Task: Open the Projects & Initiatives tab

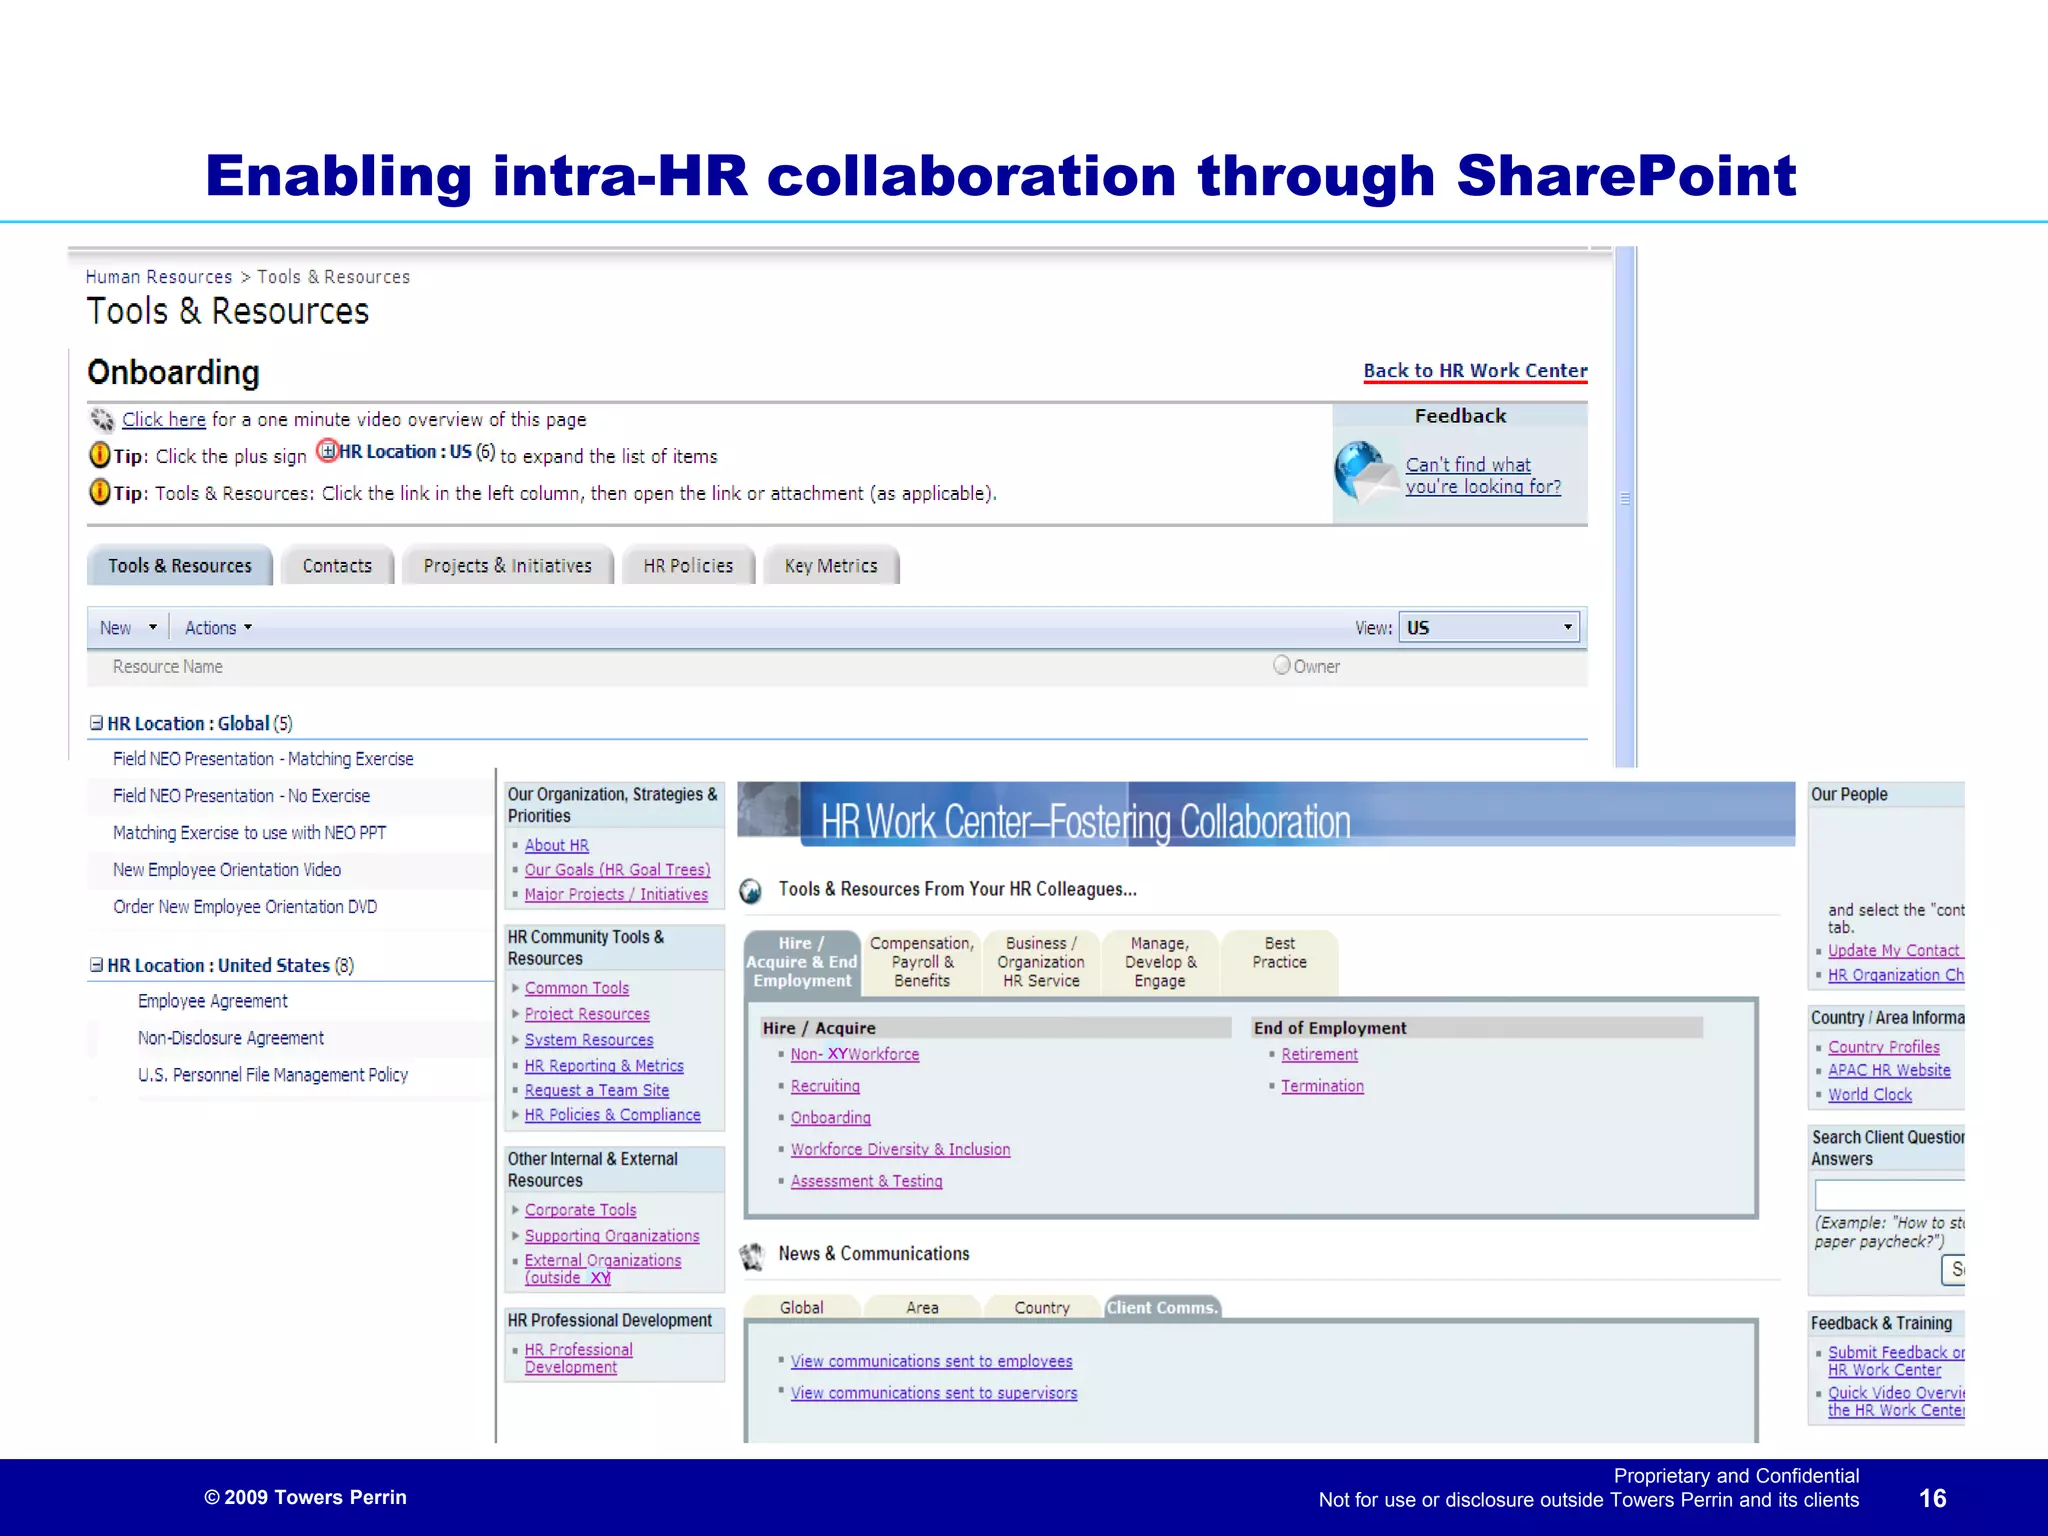Action: (507, 566)
